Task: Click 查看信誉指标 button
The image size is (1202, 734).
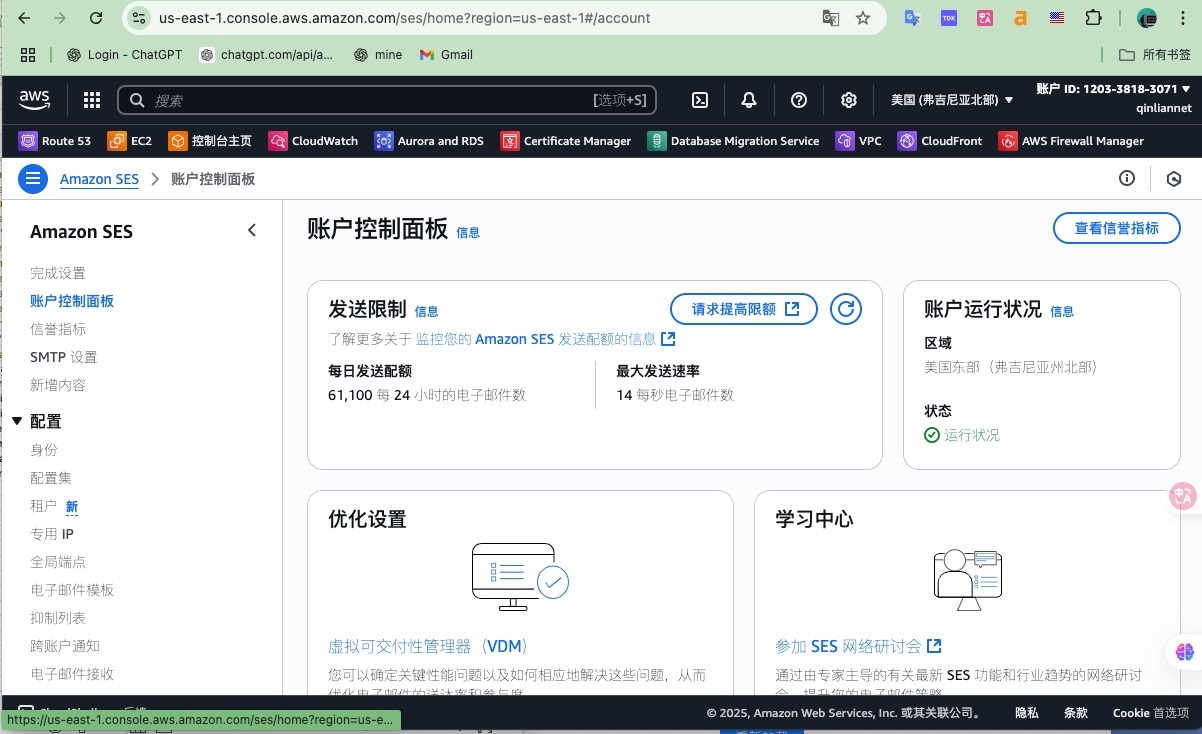Action: pos(1117,228)
